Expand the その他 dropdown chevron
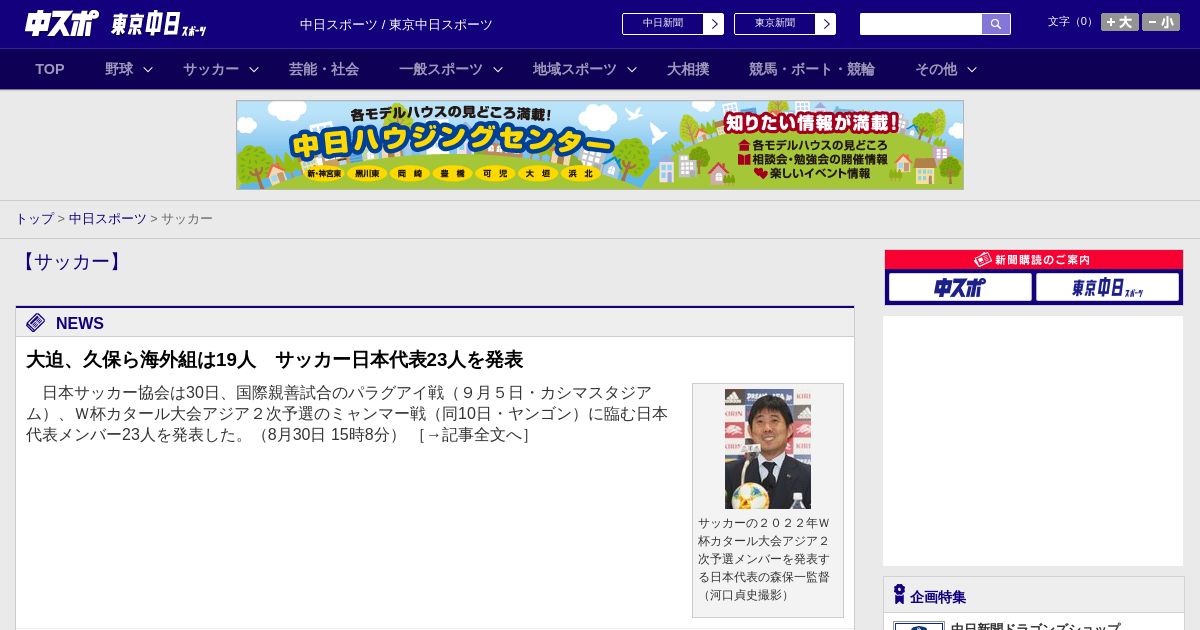This screenshot has height=630, width=1200. click(x=972, y=69)
